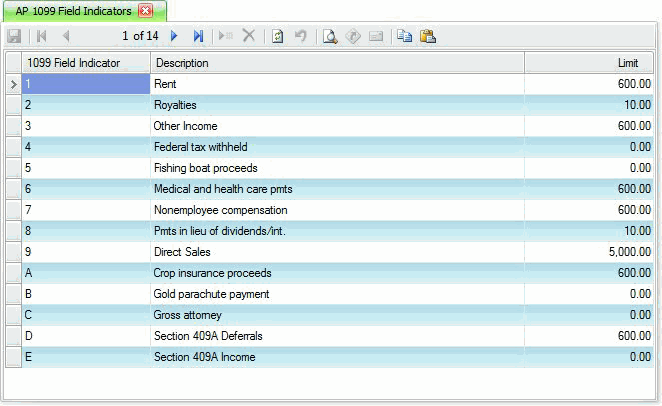Click the Delete X toolbar icon
This screenshot has height=406, width=662.
pos(249,36)
